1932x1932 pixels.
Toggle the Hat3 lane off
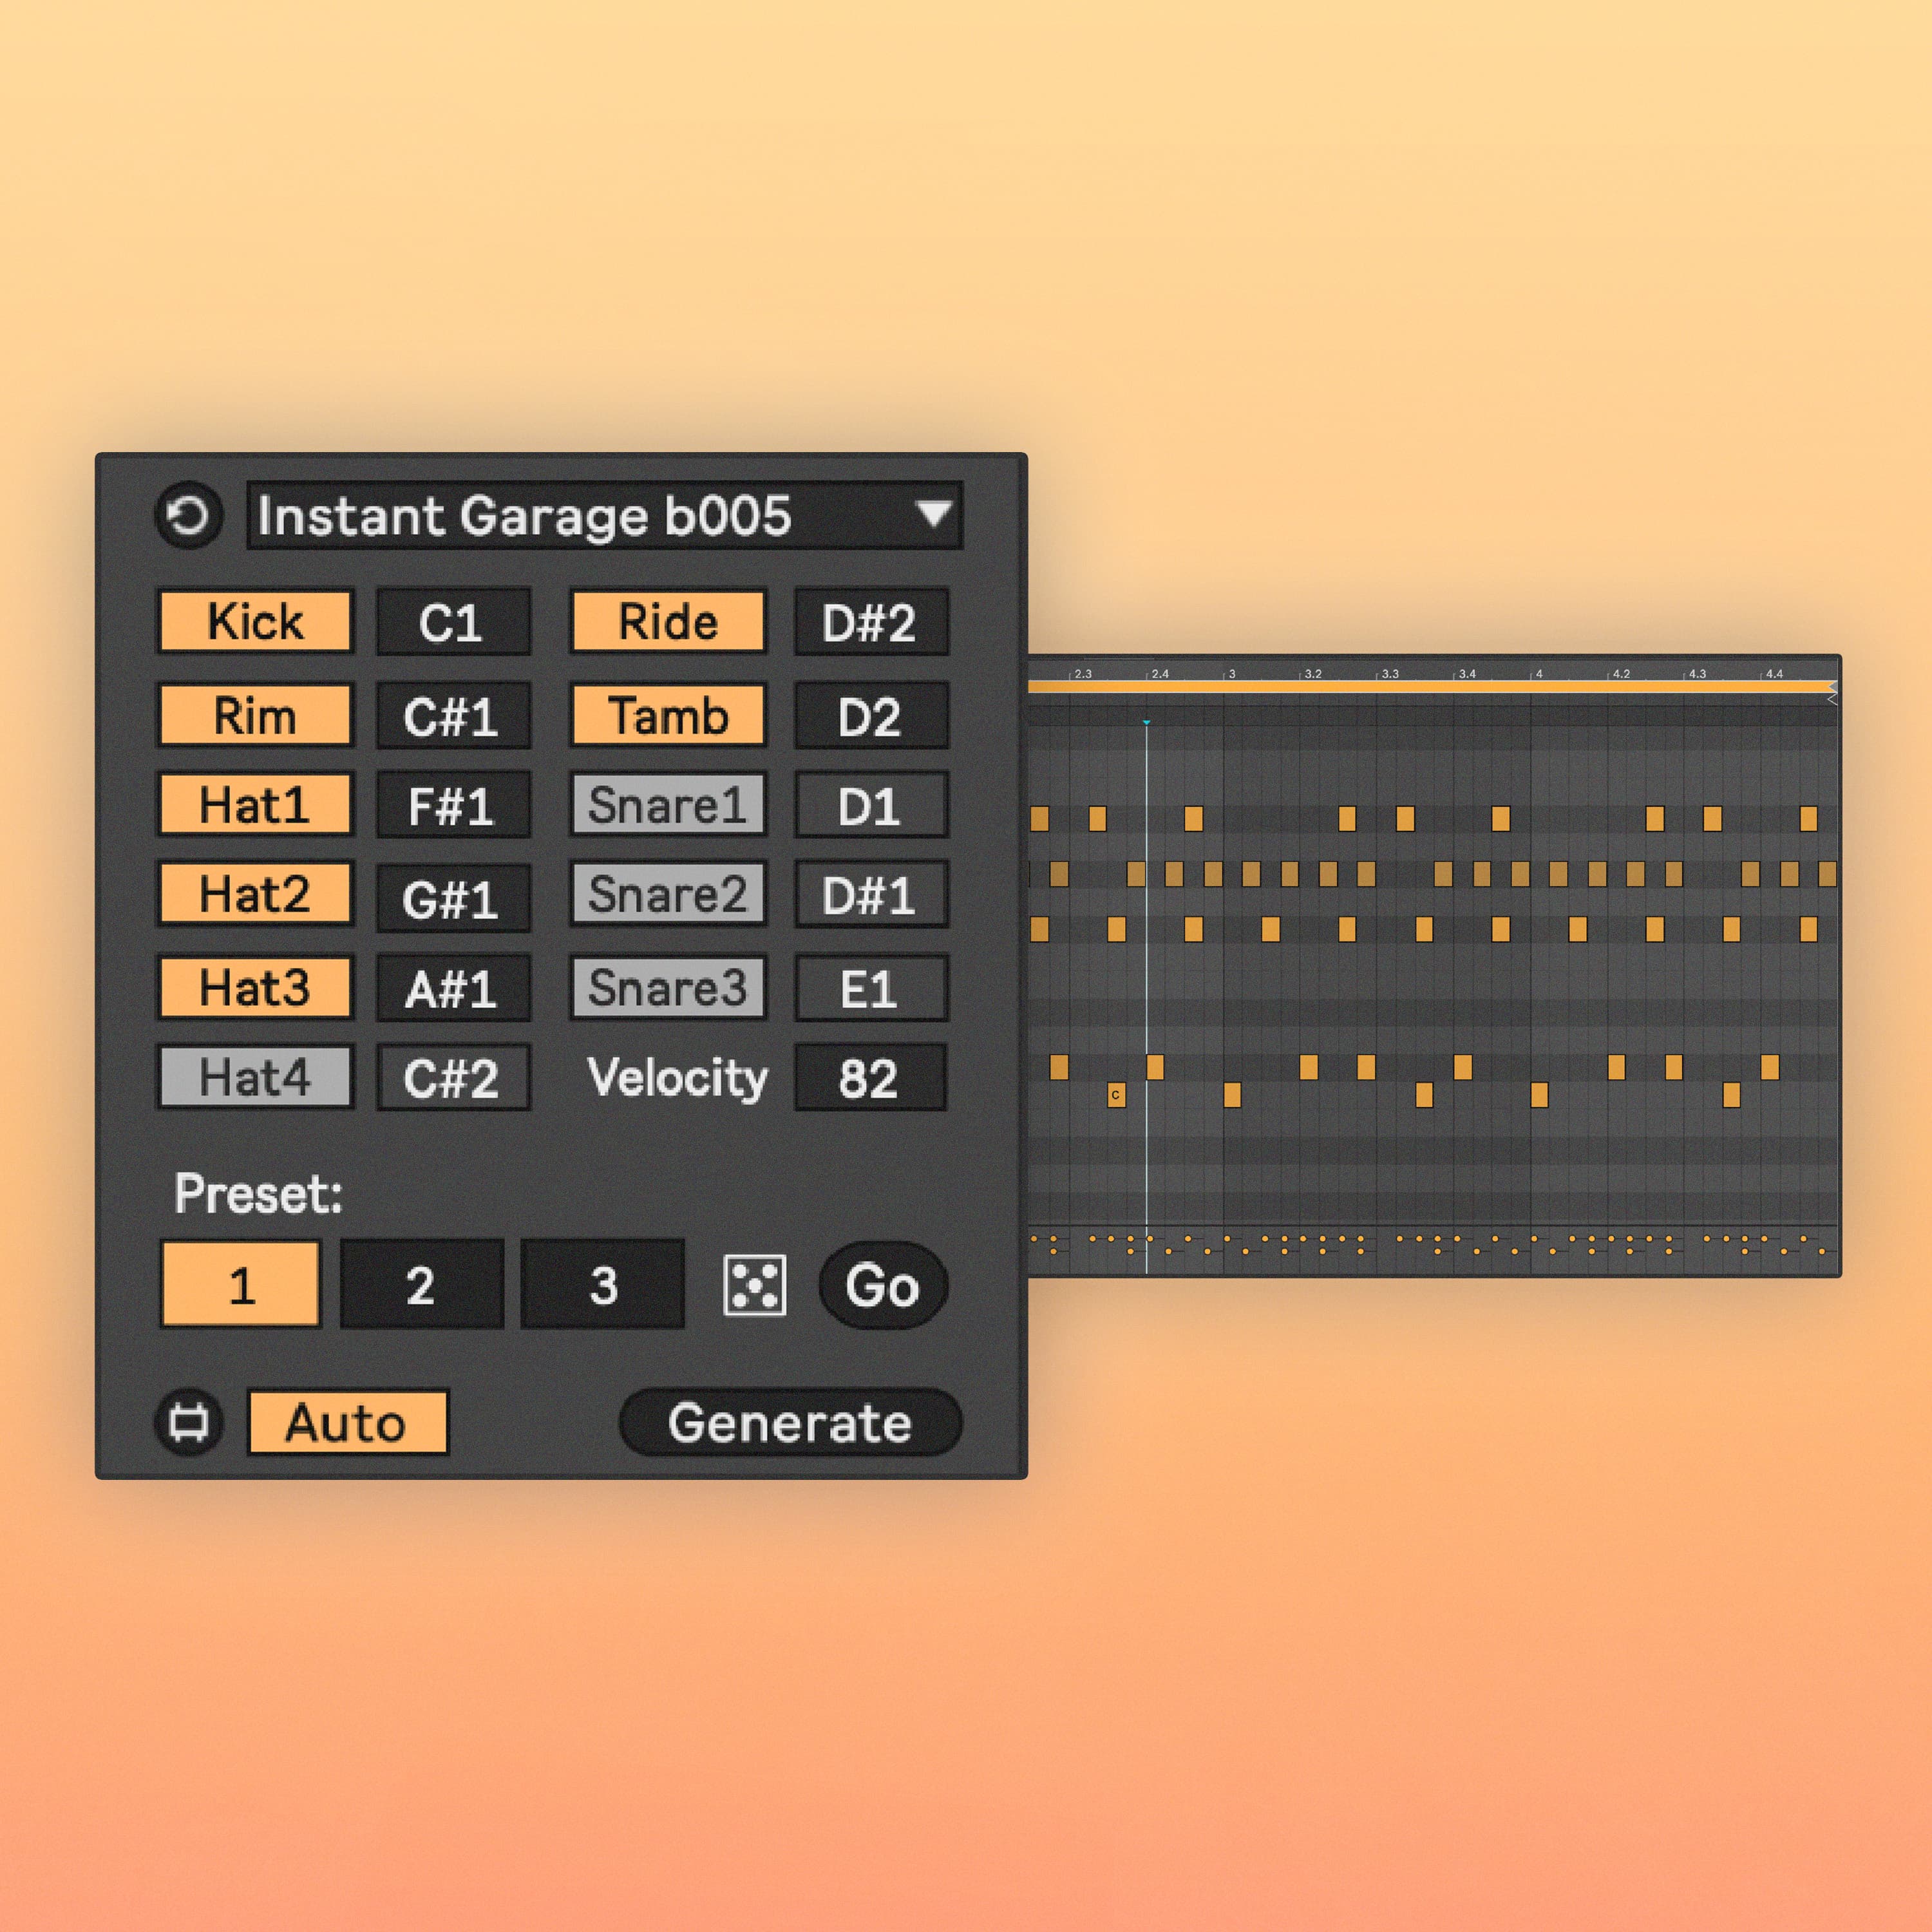click(x=256, y=988)
